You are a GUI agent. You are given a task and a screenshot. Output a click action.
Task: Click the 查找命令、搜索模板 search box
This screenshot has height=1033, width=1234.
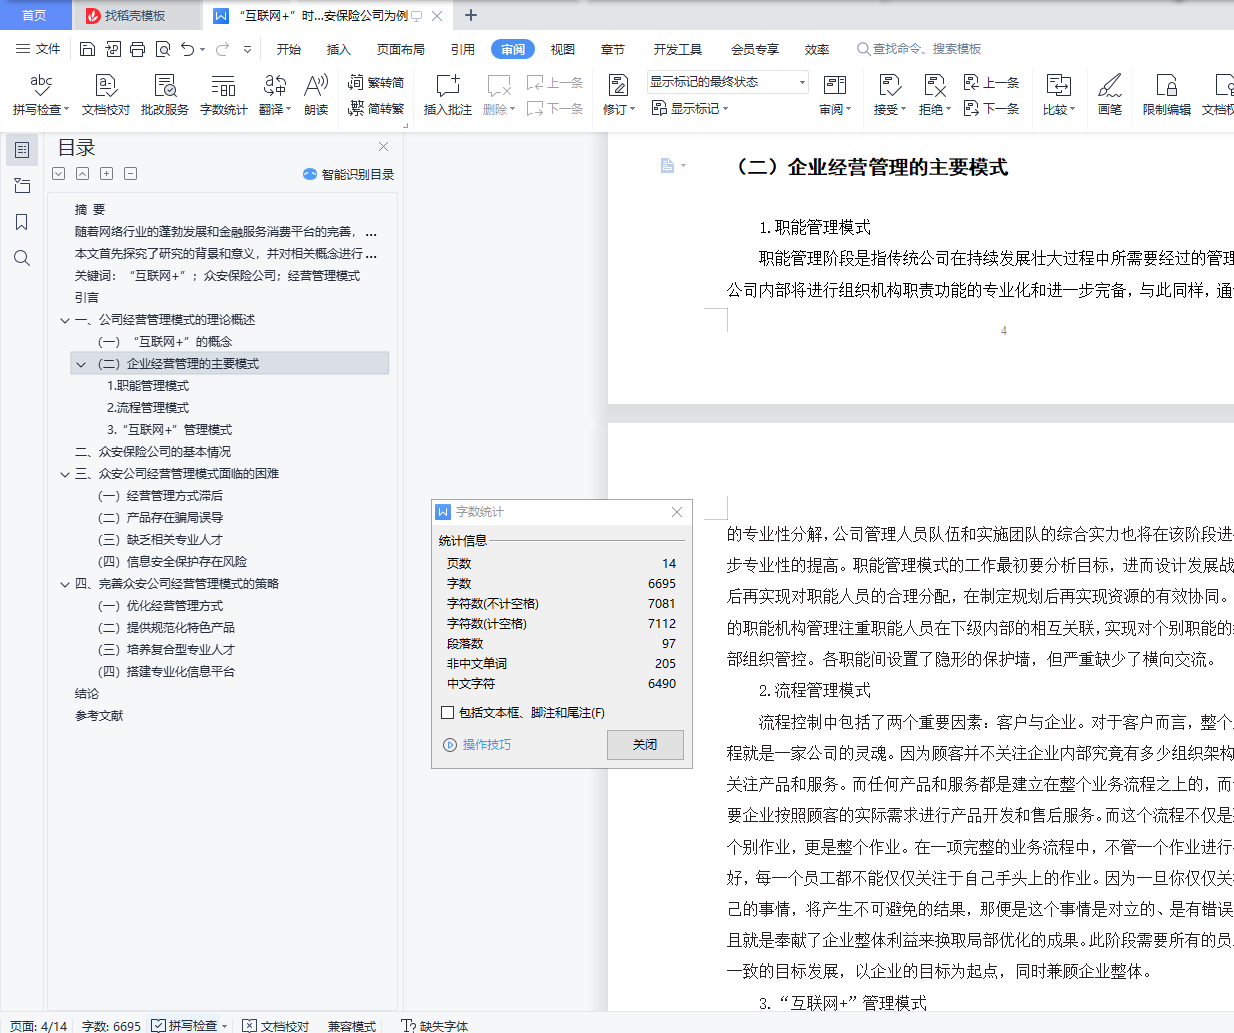pyautogui.click(x=919, y=49)
